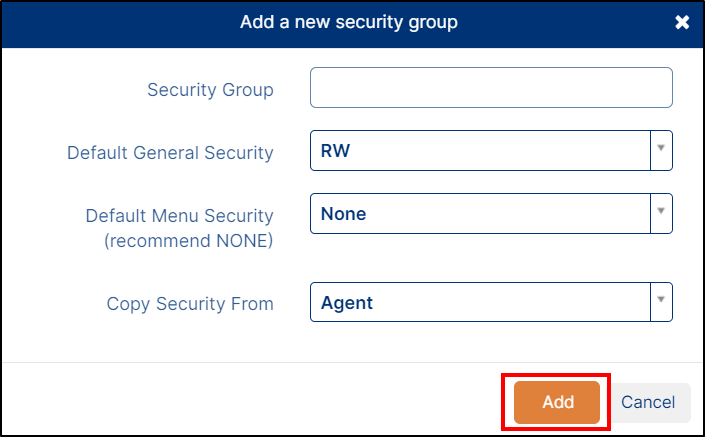Click the Default Menu Security label
Image resolution: width=705 pixels, height=437 pixels.
click(179, 215)
